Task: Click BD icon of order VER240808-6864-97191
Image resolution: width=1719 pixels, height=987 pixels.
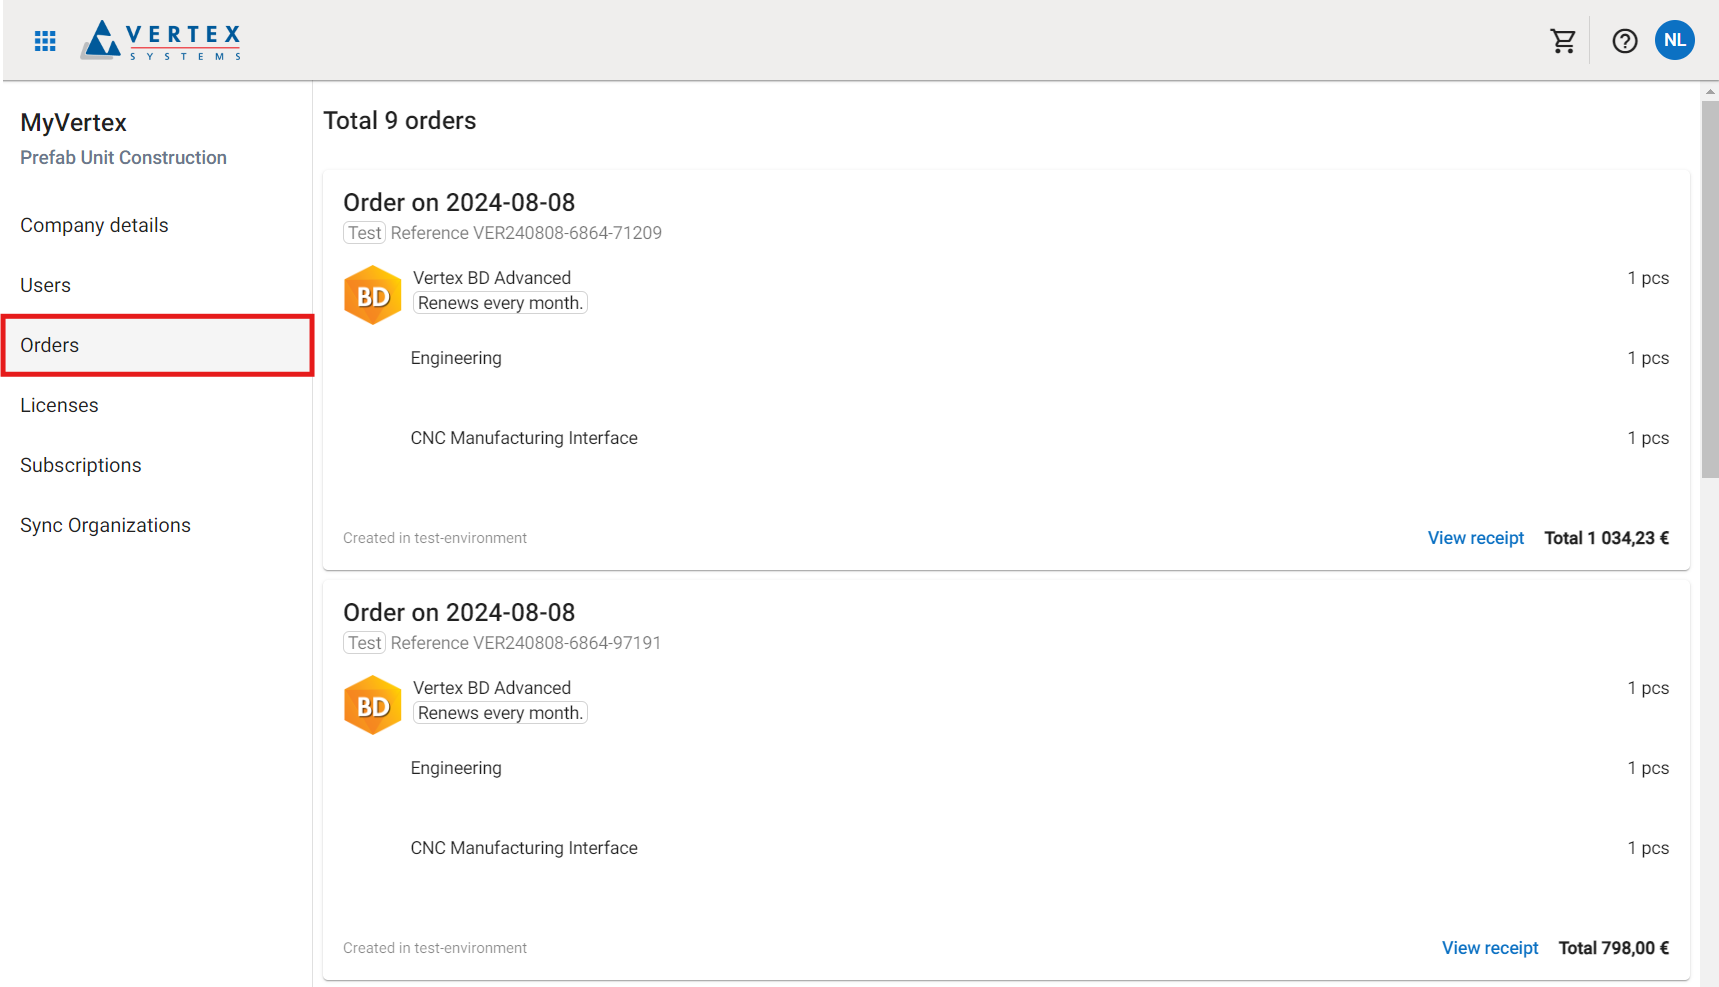Action: [373, 705]
